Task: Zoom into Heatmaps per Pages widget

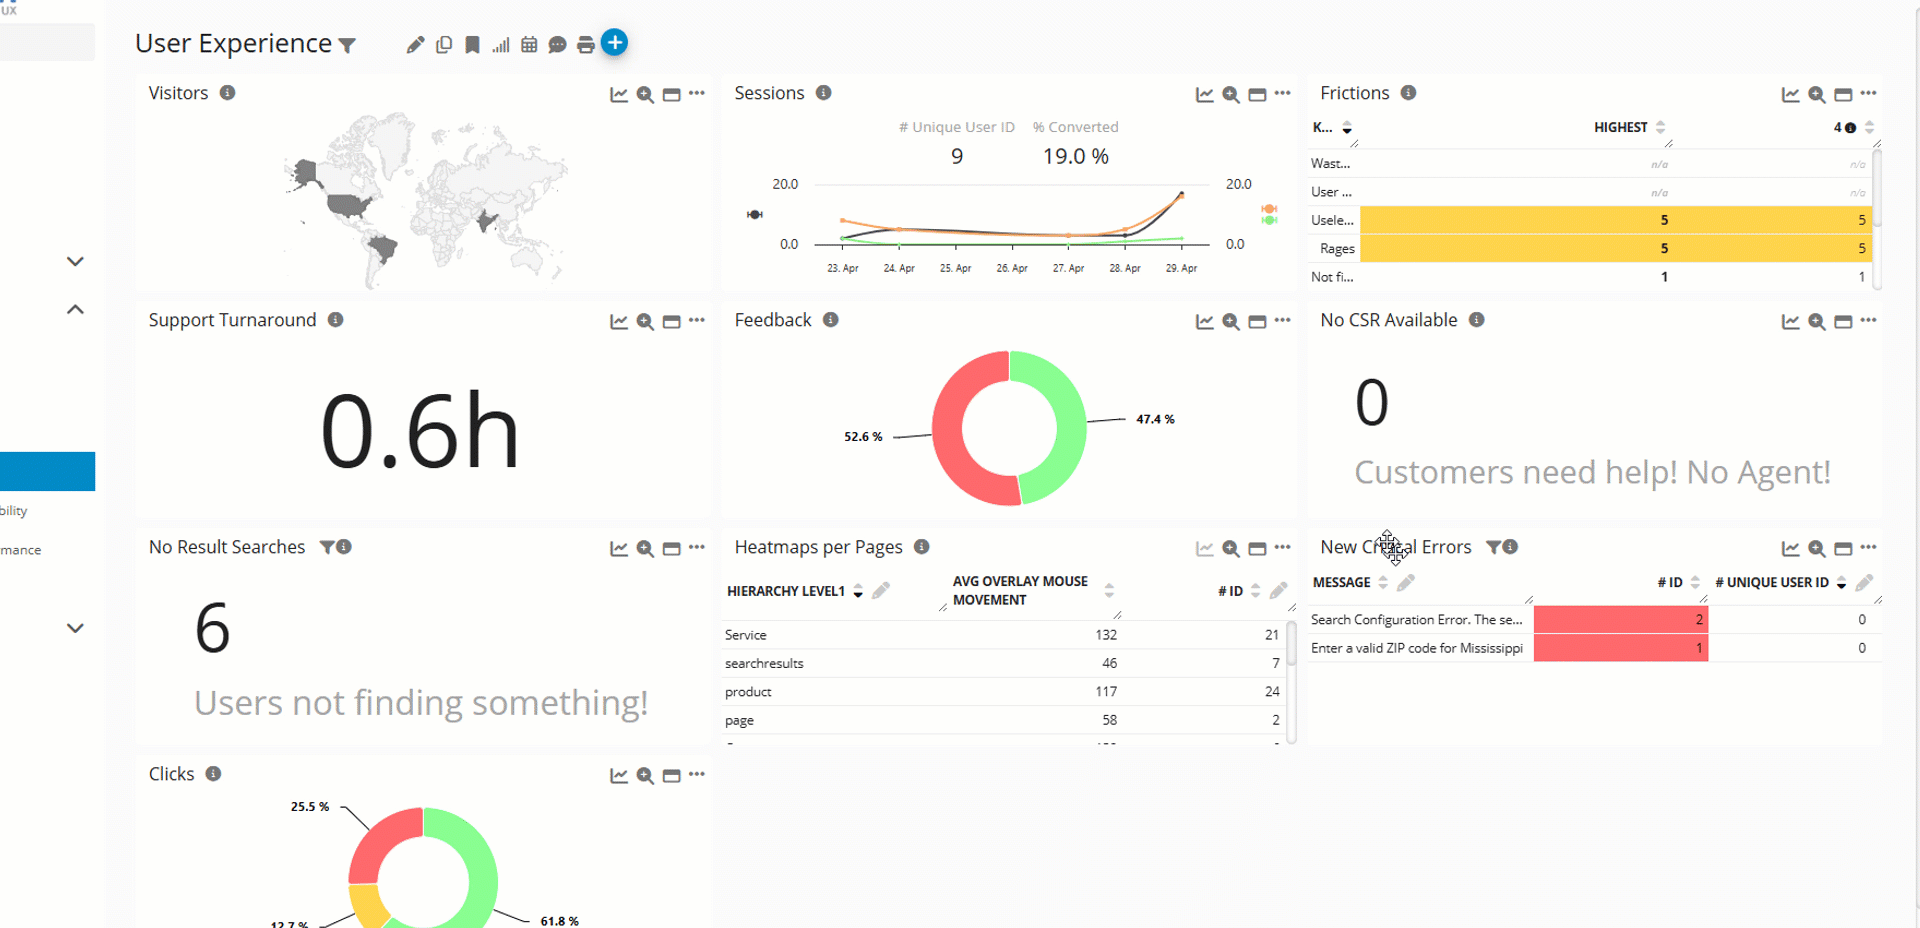Action: (1231, 549)
